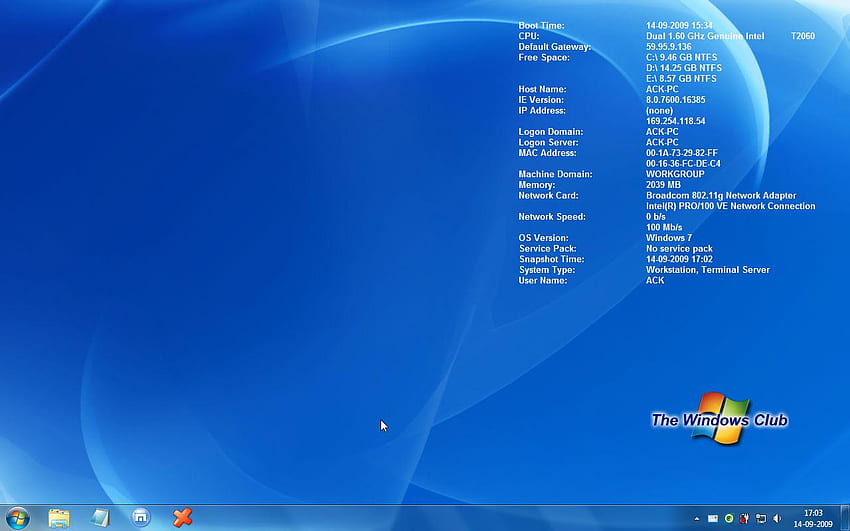
Task: Open Windows Explorer from the taskbar
Action: tap(59, 518)
